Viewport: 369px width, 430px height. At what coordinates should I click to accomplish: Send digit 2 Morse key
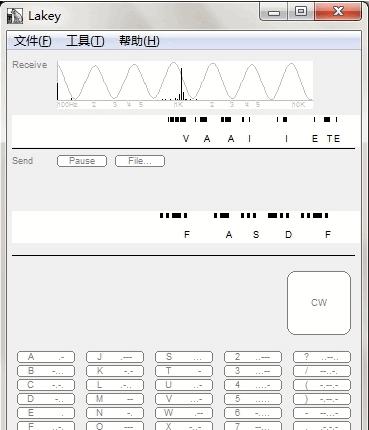click(x=253, y=357)
